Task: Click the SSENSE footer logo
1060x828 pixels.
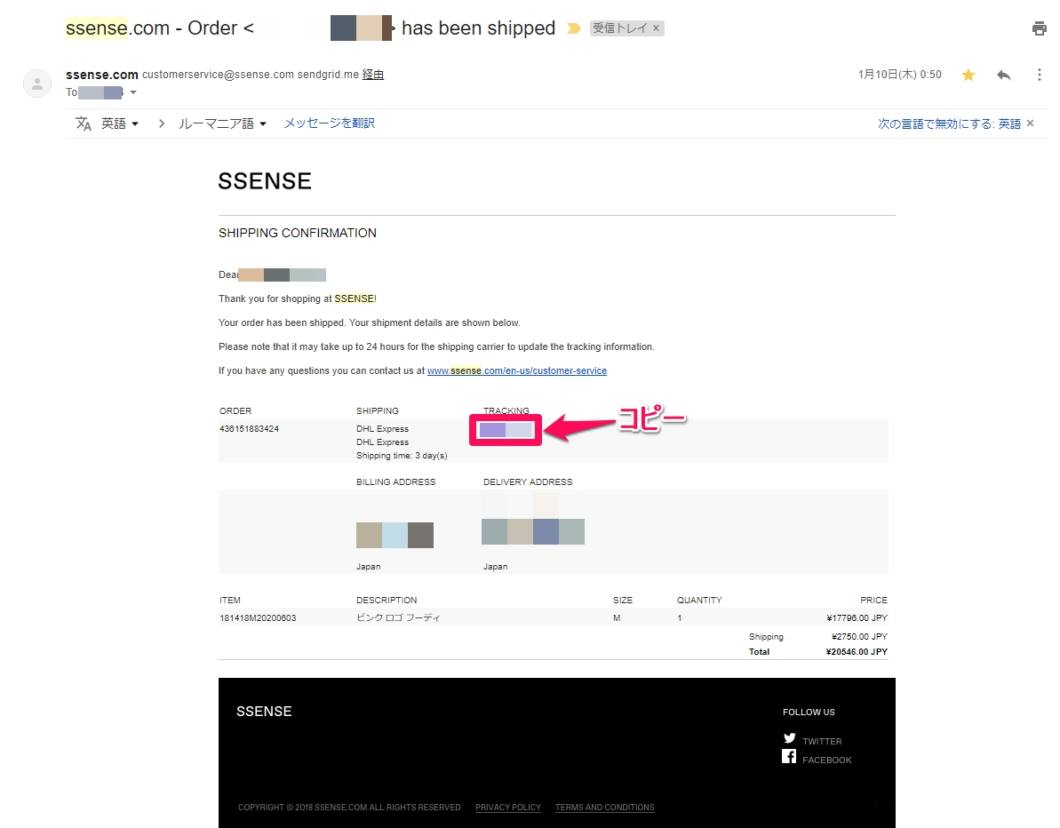Action: [264, 711]
